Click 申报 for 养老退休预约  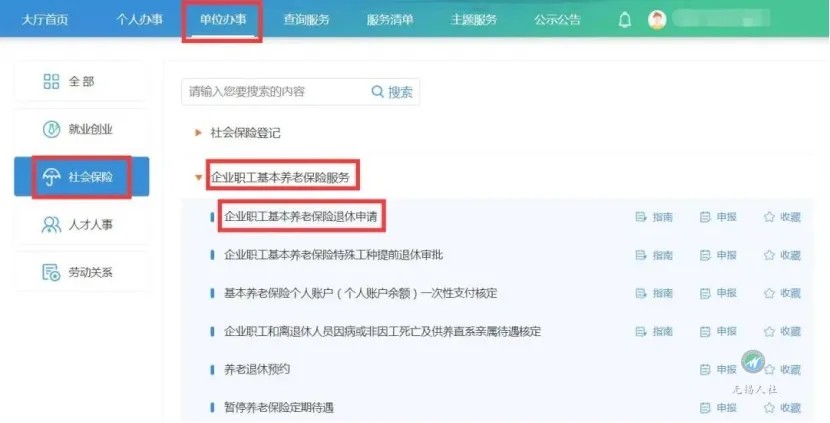[718, 370]
